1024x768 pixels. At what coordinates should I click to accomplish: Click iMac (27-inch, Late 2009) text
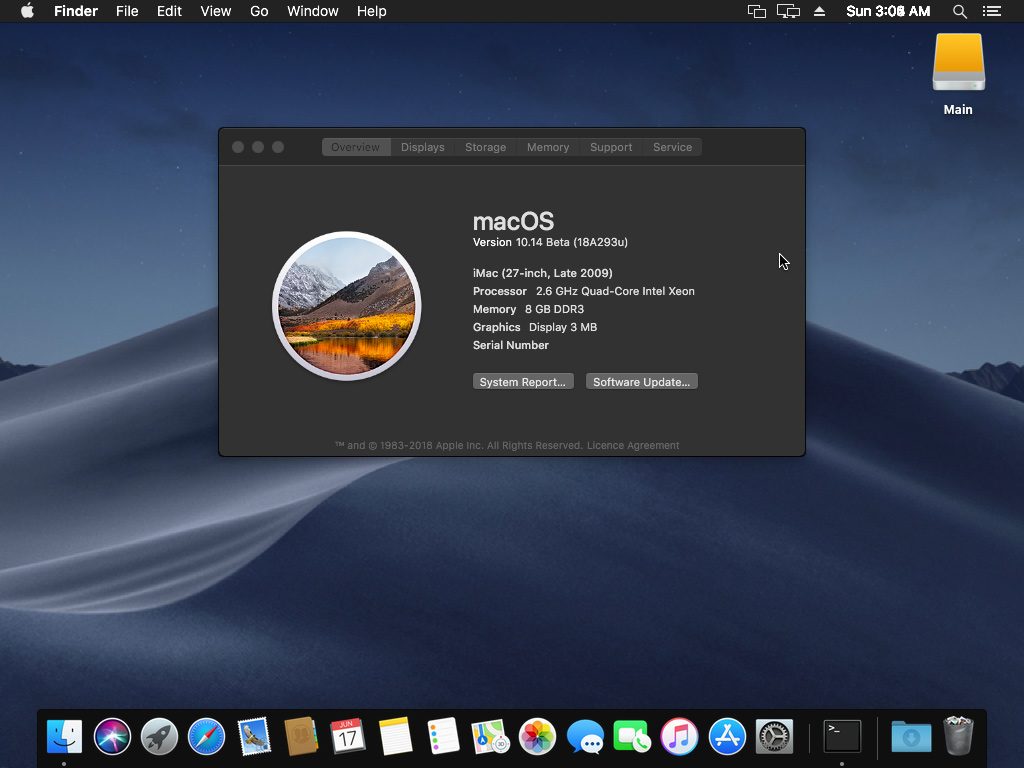543,273
